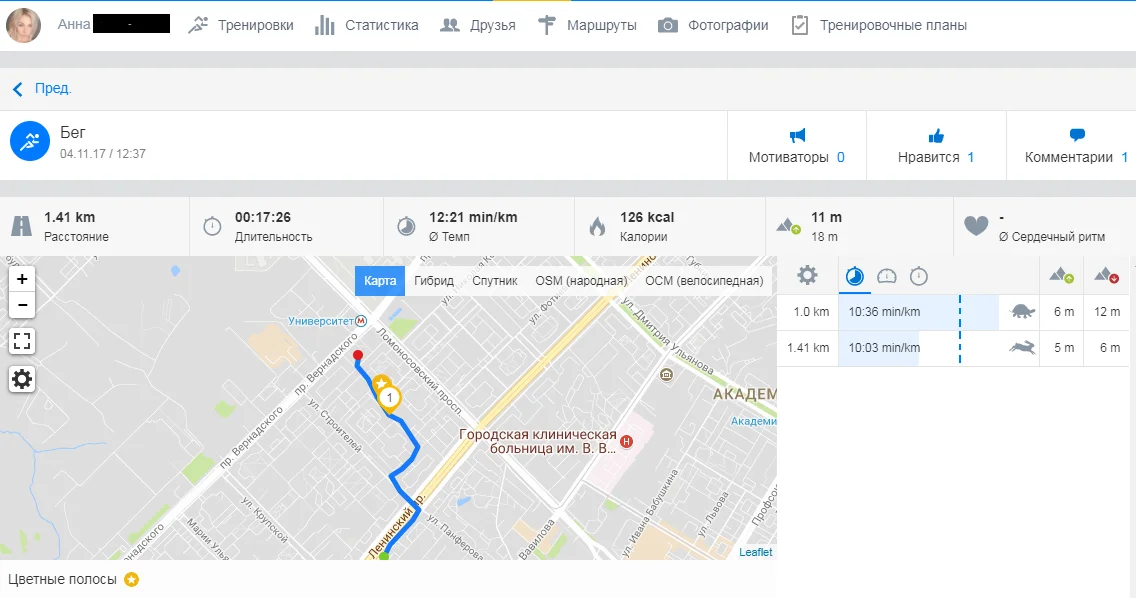The image size is (1136, 598).
Task: Open Статистика from the top menu
Action: (382, 25)
